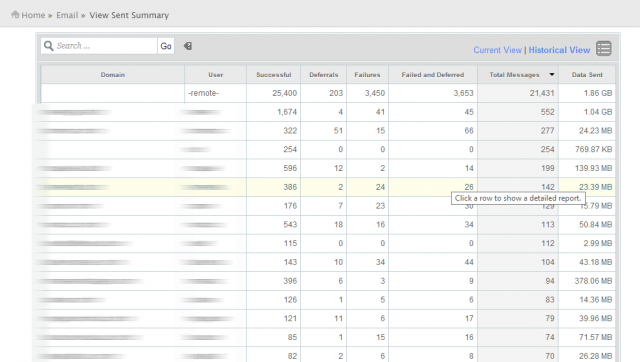Click the 203 deferrals cell
Image resolution: width=640 pixels, height=362 pixels.
pyautogui.click(x=324, y=93)
